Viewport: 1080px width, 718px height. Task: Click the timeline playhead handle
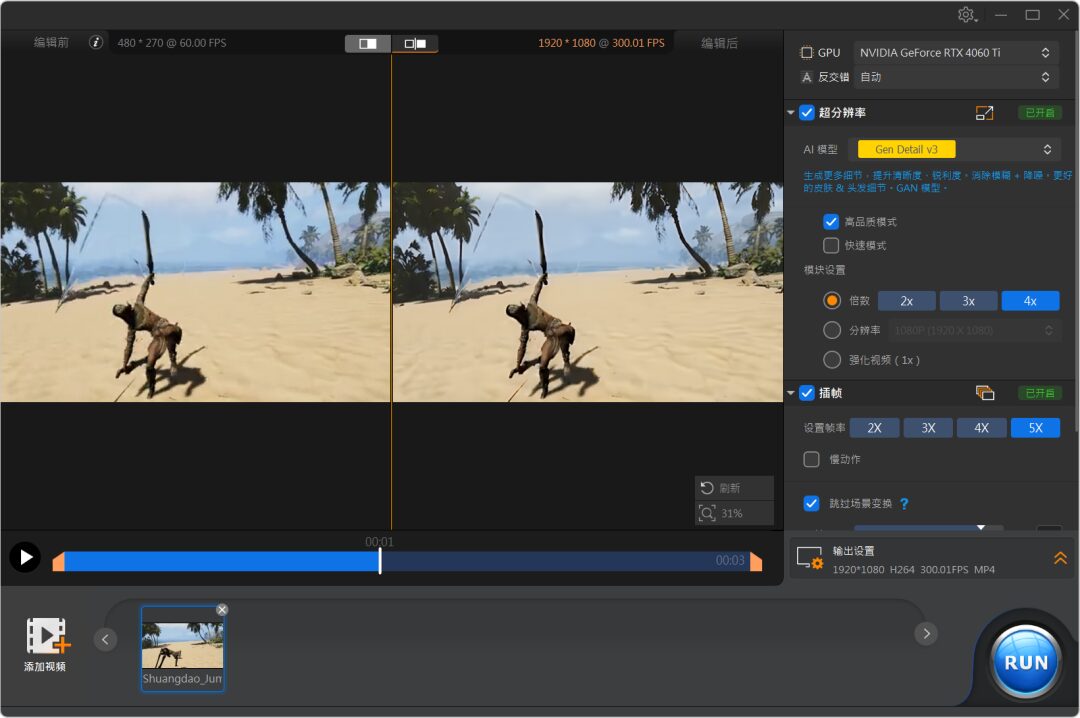point(380,561)
